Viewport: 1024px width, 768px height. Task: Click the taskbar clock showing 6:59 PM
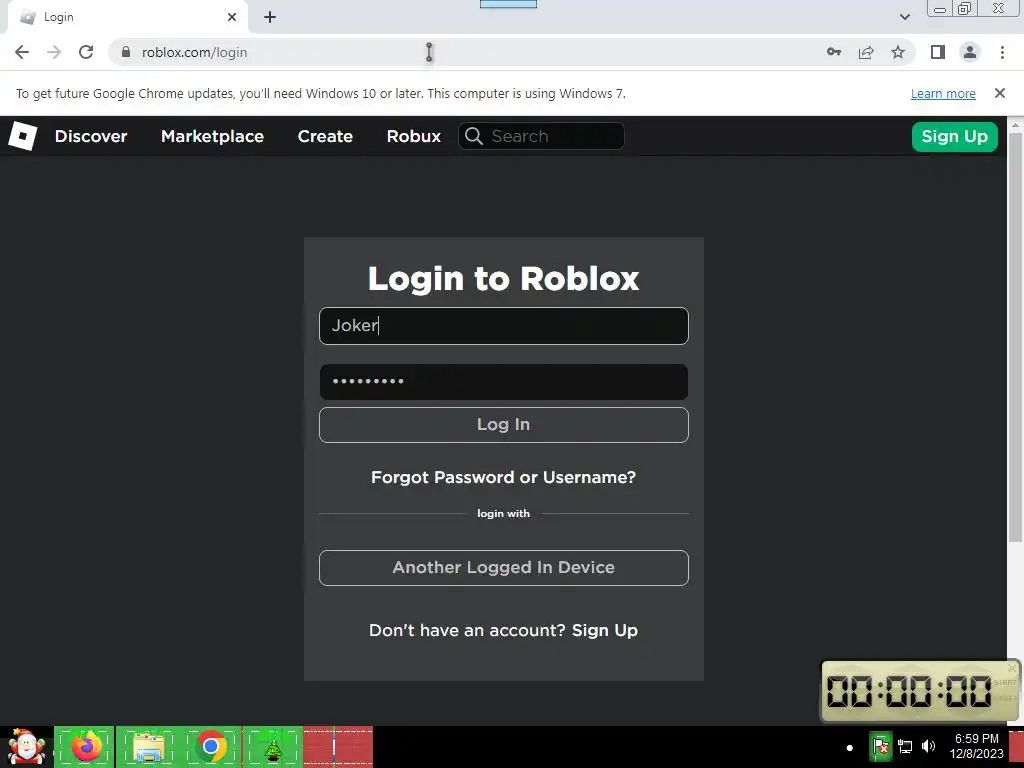[976, 746]
